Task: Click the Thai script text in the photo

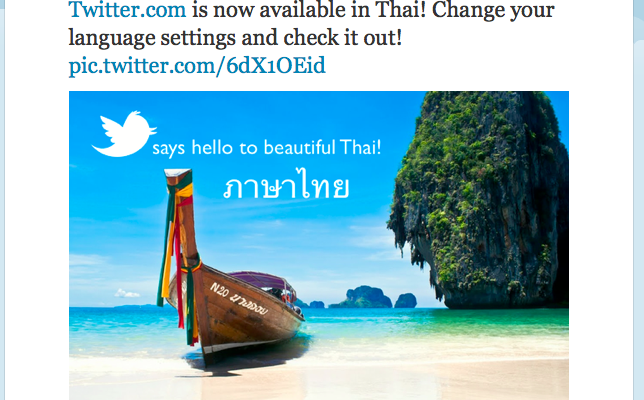Action: pyautogui.click(x=286, y=187)
